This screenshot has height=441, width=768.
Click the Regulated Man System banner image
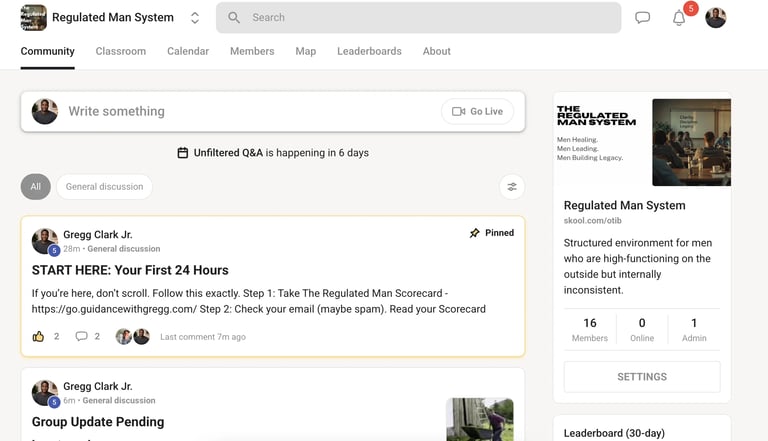pos(642,142)
